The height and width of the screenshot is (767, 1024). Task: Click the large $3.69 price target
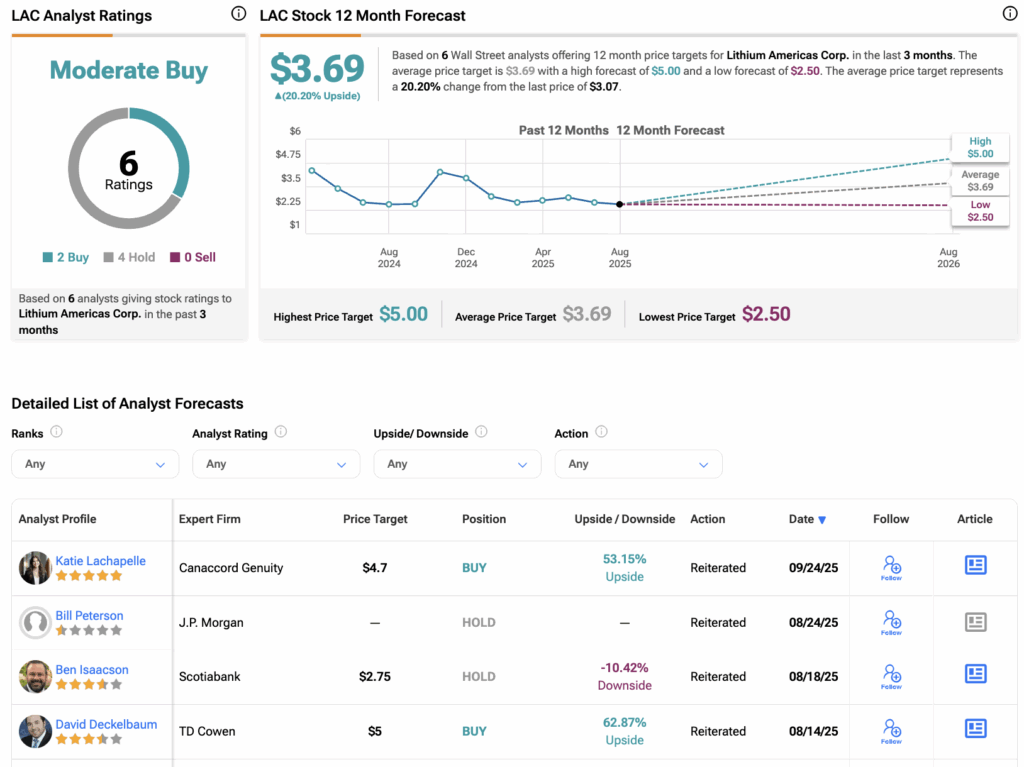317,69
